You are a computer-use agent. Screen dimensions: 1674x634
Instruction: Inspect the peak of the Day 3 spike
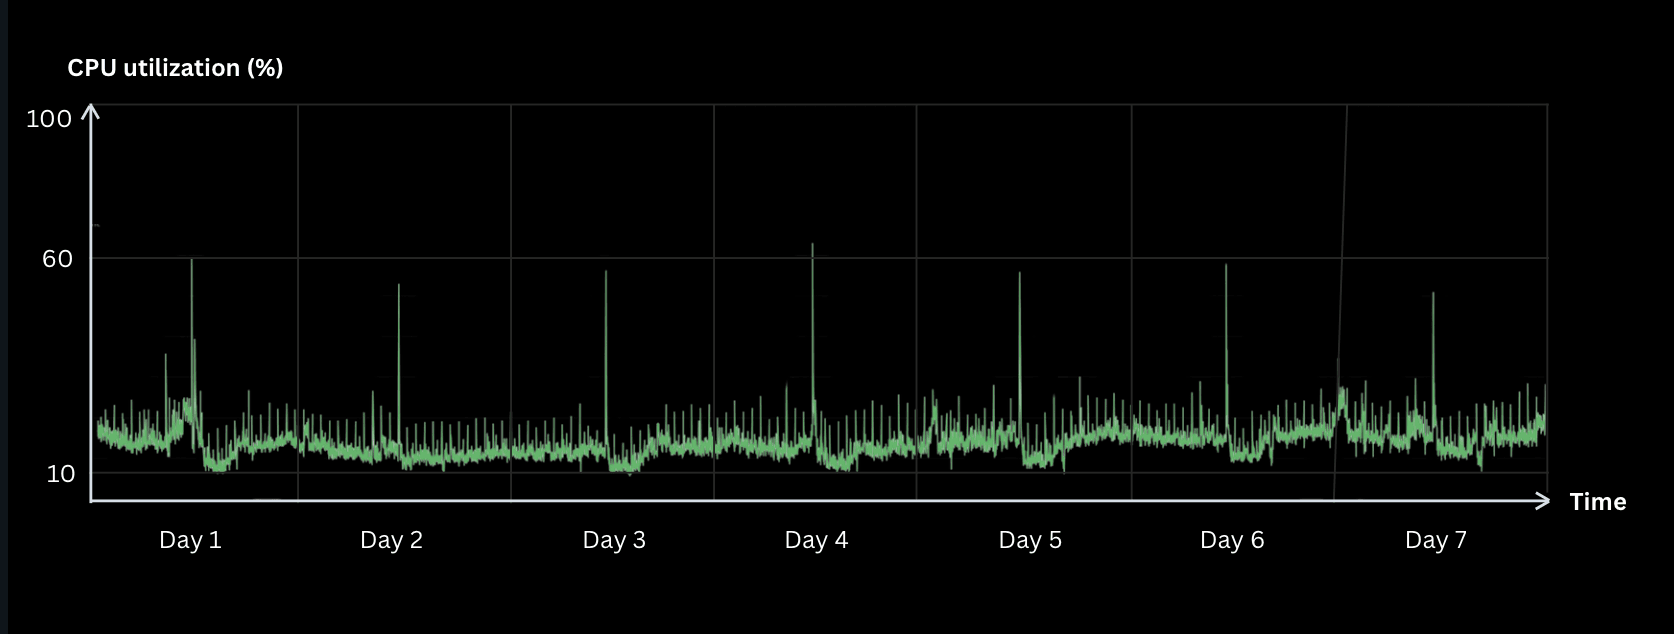[x=606, y=273]
